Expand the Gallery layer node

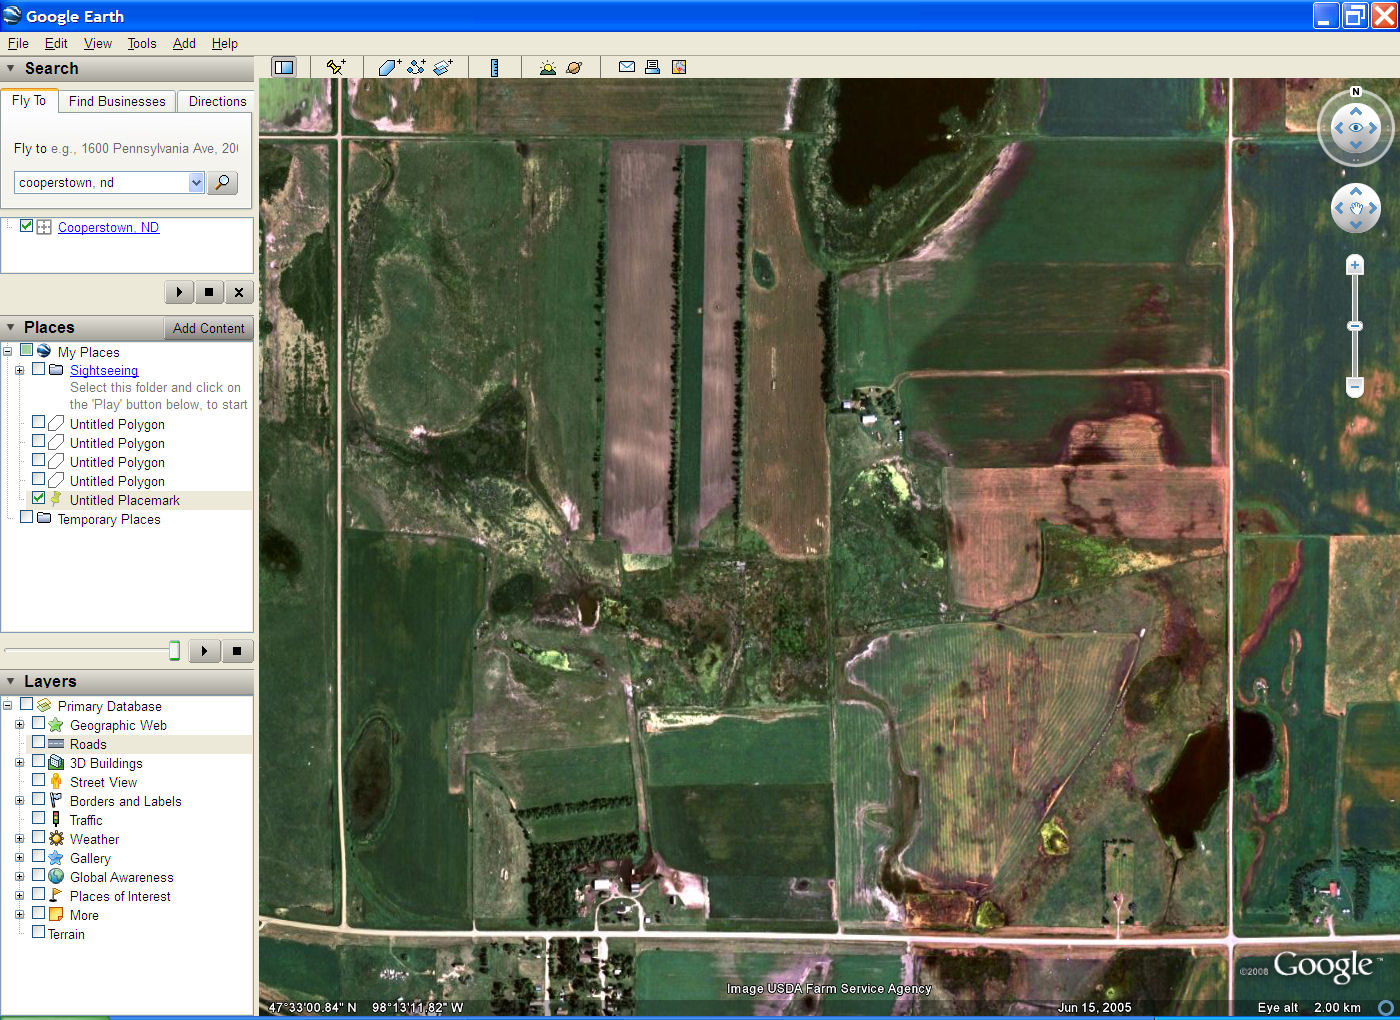19,857
